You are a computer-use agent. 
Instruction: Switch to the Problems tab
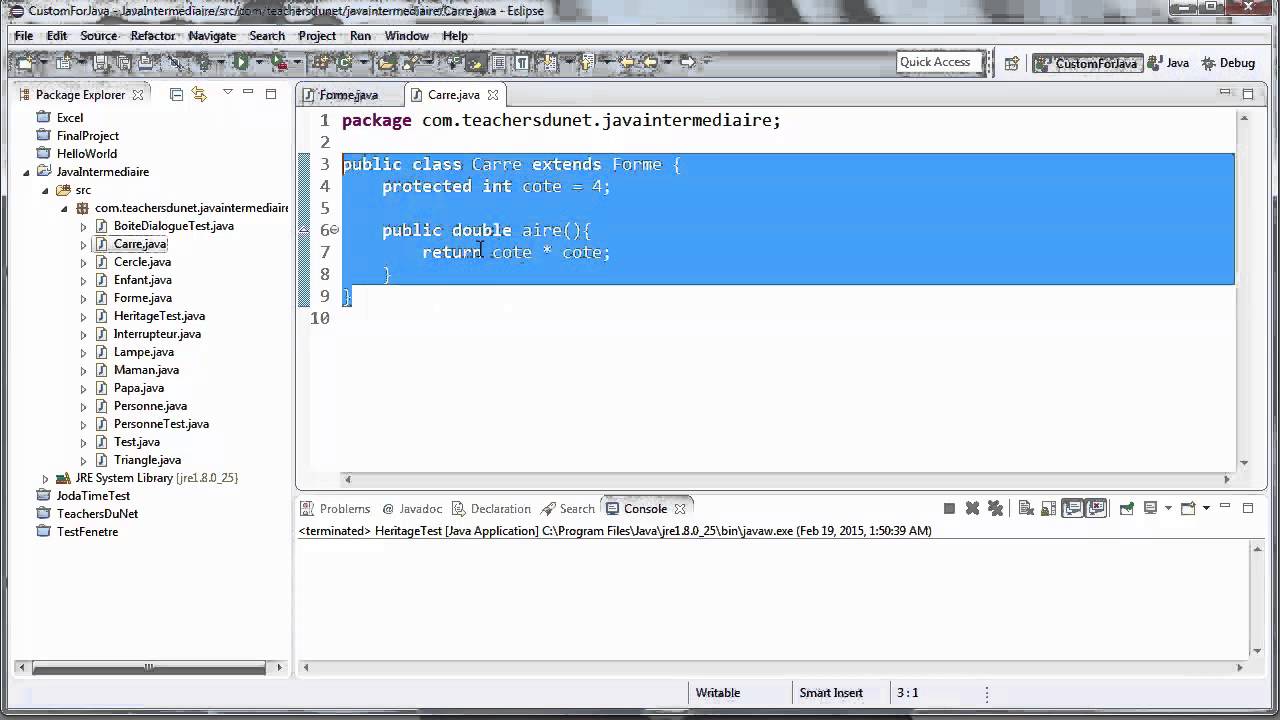tap(345, 509)
